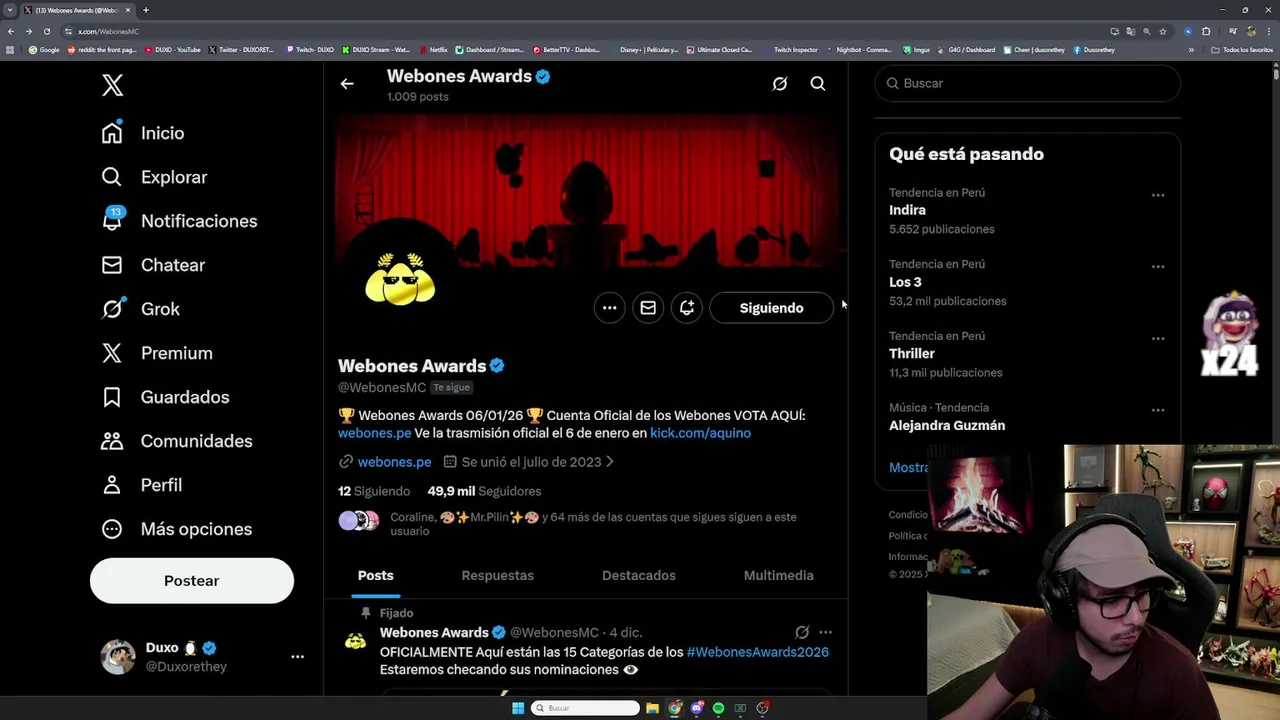Open File Explorer from taskbar
This screenshot has width=1280, height=720.
pyautogui.click(x=652, y=708)
